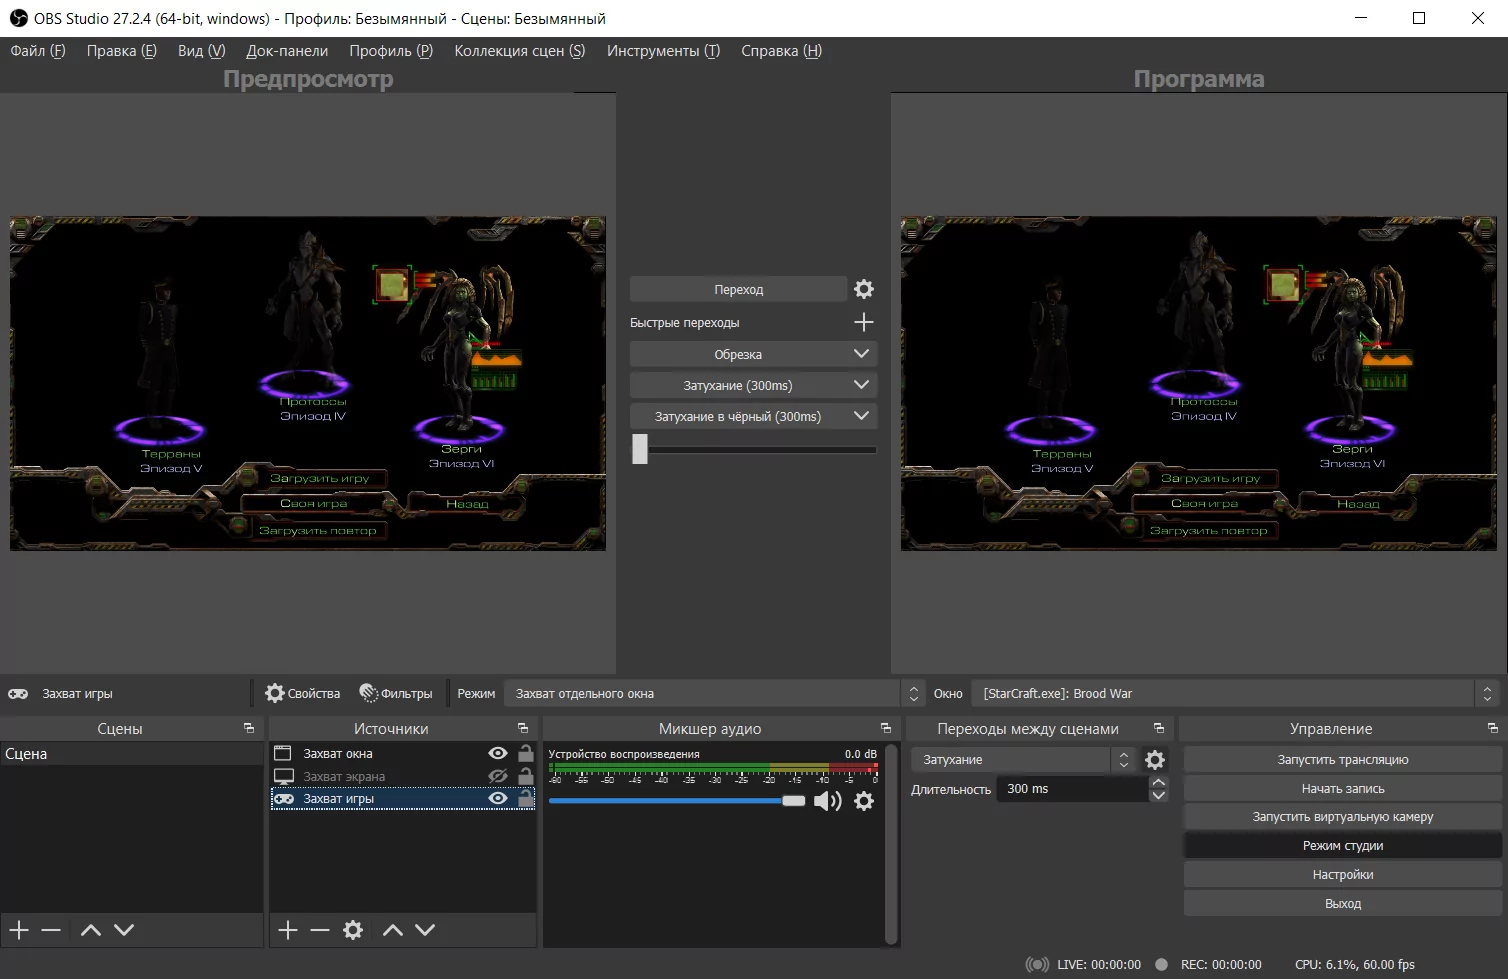Toggle Режим студии off
The height and width of the screenshot is (979, 1508).
pos(1343,845)
